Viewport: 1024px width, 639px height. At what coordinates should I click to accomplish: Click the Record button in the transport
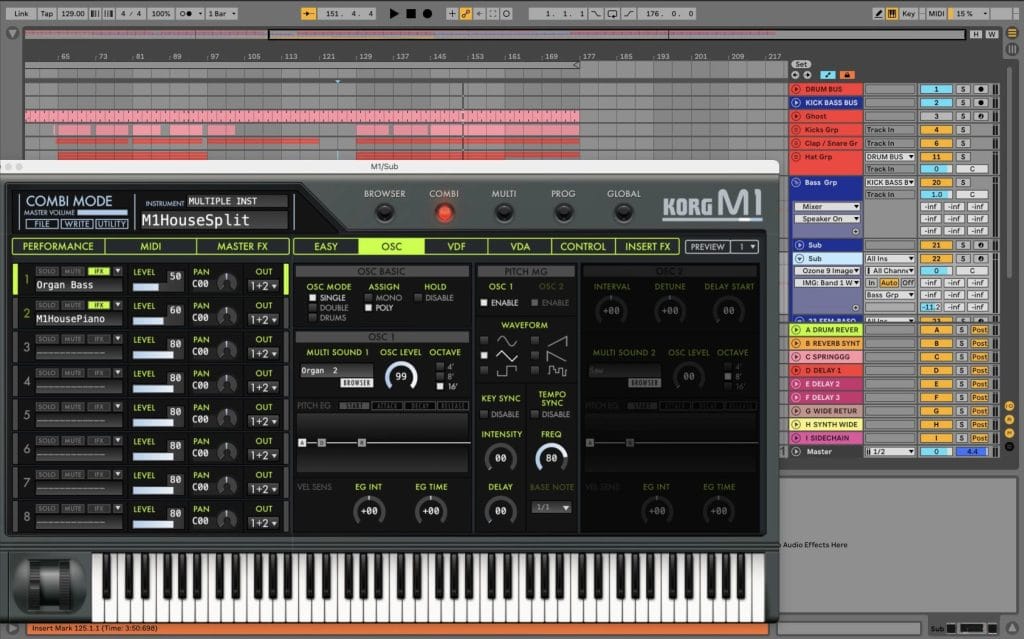pos(427,14)
